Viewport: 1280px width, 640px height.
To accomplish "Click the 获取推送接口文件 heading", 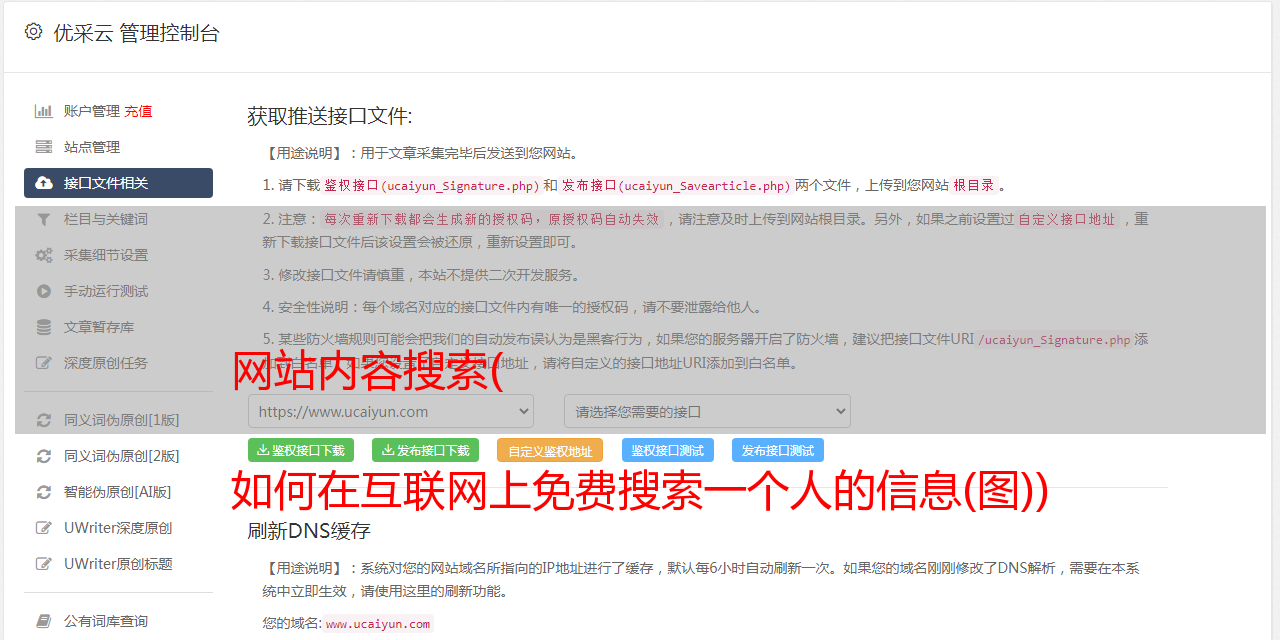I will coord(330,116).
